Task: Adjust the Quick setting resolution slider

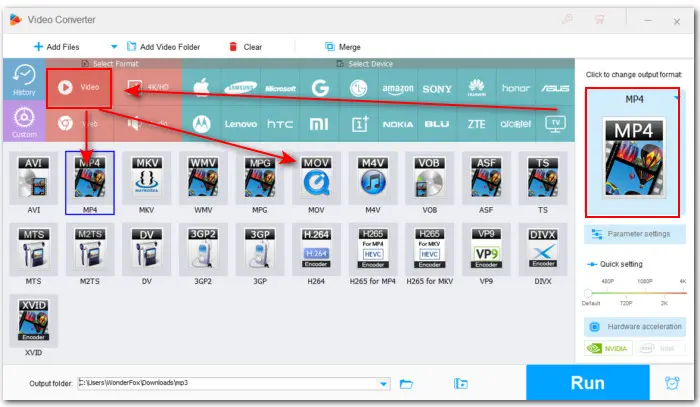Action: click(636, 293)
